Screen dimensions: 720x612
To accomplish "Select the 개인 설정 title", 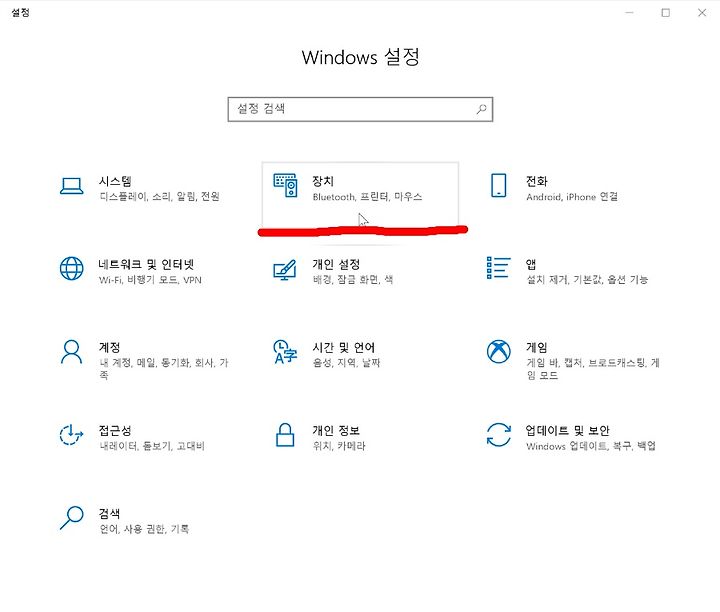I will coord(336,264).
